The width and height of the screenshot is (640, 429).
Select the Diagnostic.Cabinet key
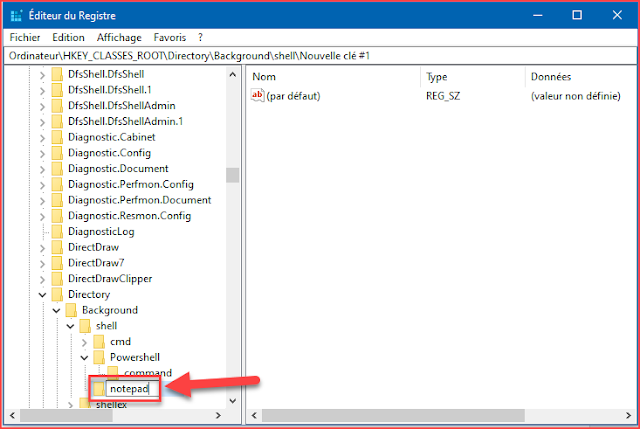pyautogui.click(x=111, y=137)
